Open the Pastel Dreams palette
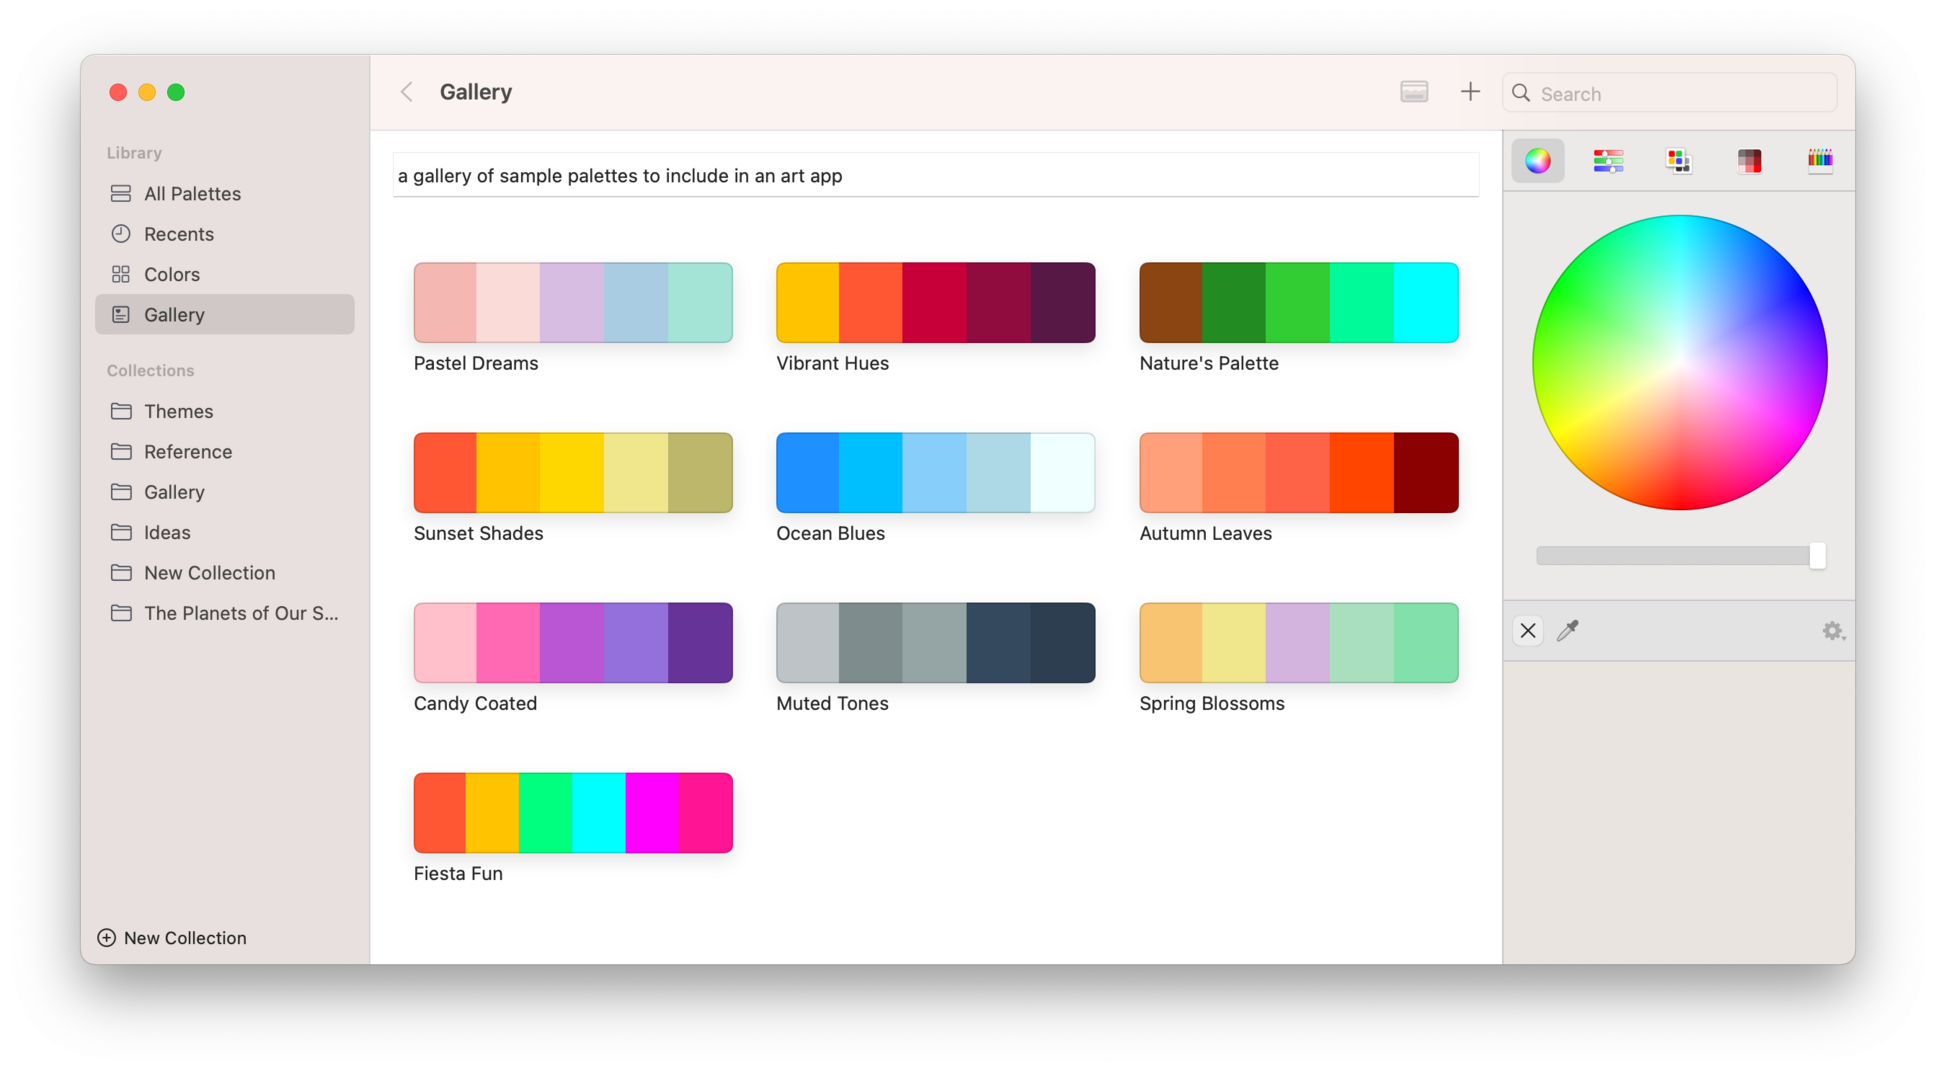Viewport: 1936px width, 1071px height. point(573,303)
